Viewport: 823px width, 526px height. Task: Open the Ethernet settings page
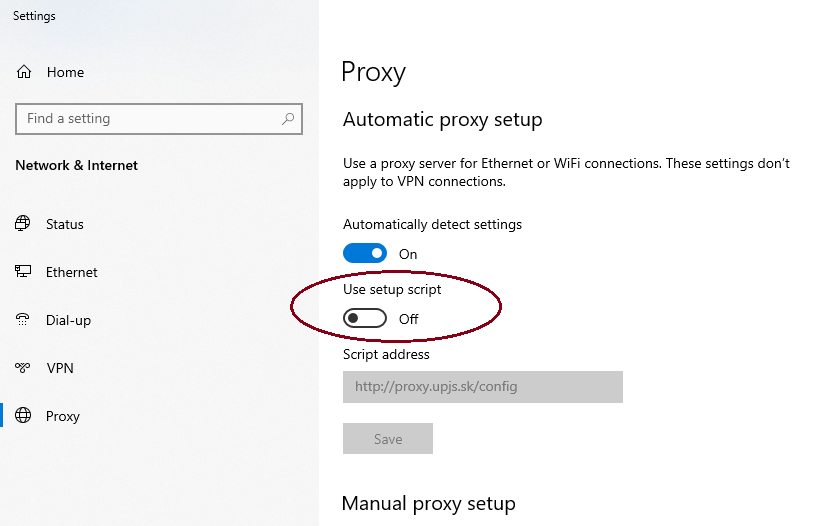coord(71,272)
